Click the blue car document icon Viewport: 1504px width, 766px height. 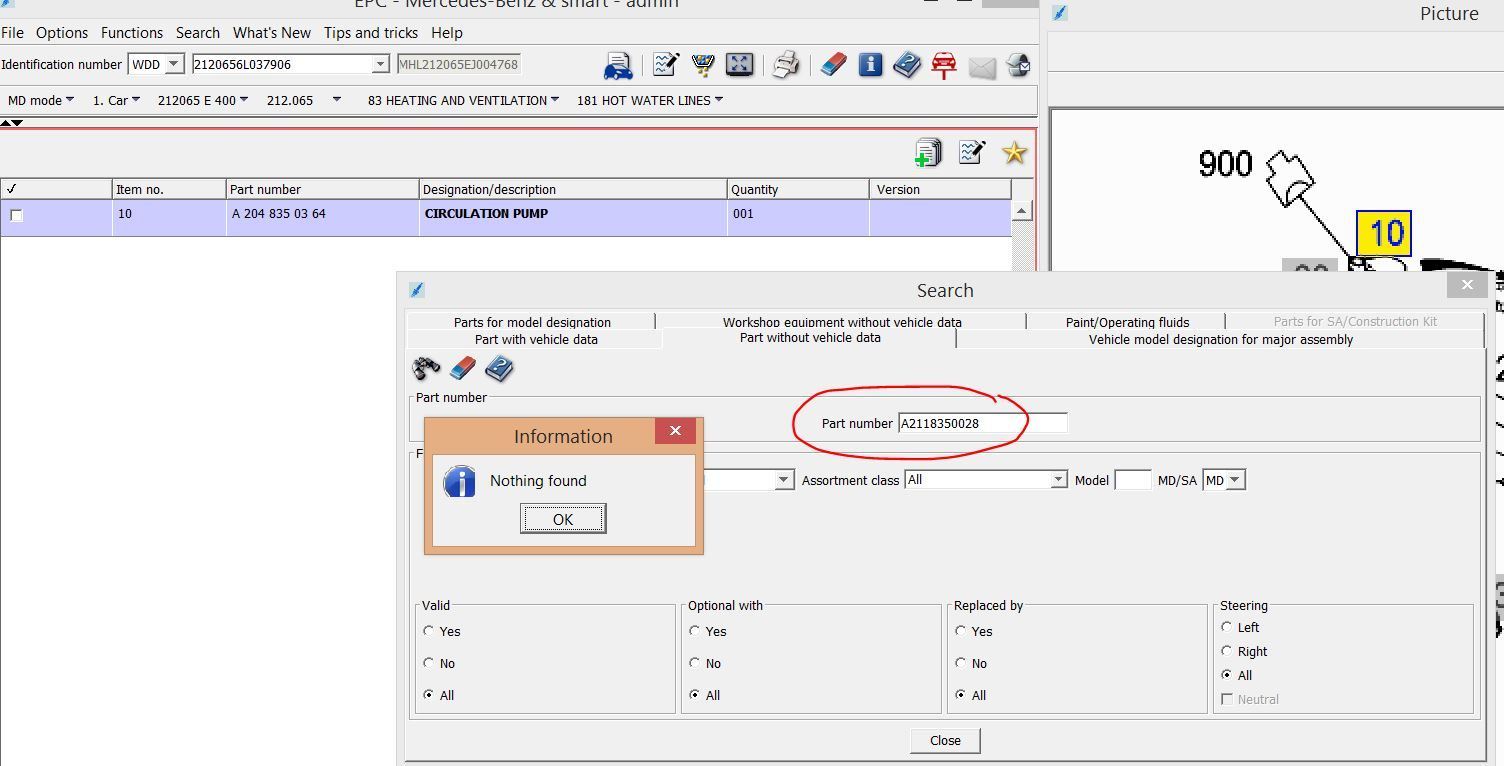(x=618, y=66)
